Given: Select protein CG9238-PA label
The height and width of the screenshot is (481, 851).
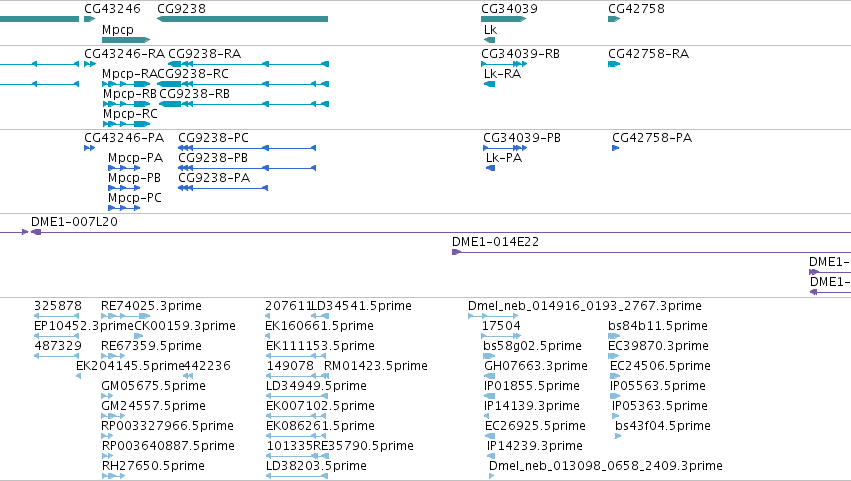Looking at the screenshot, I should (214, 178).
